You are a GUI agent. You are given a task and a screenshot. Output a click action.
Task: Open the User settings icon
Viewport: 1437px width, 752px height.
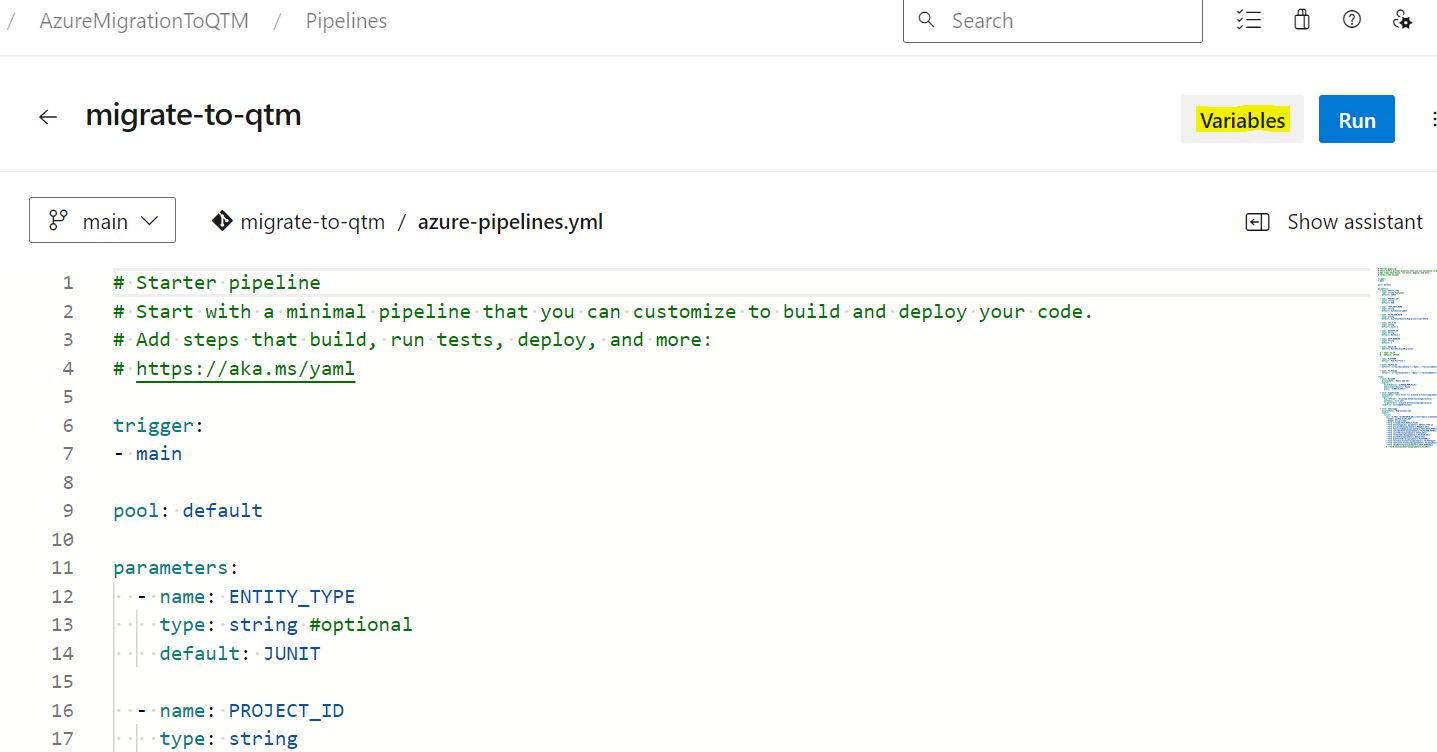tap(1402, 19)
